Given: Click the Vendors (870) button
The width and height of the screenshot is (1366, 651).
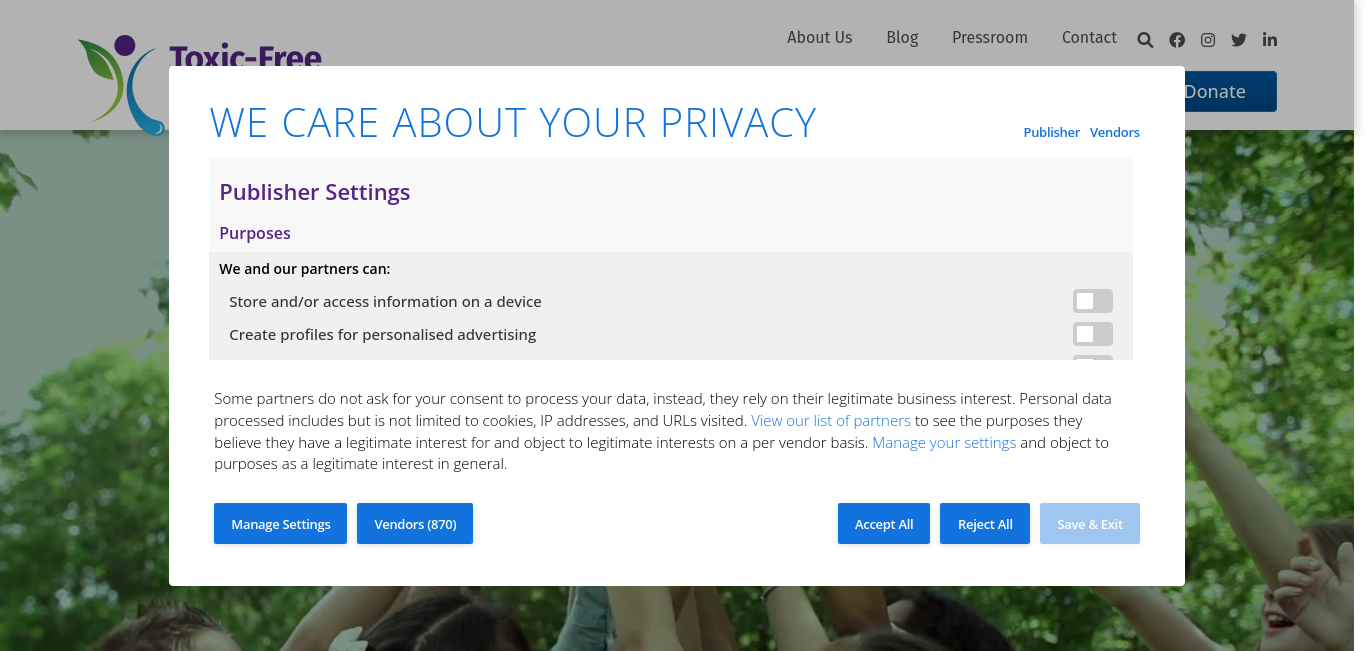Looking at the screenshot, I should tap(415, 524).
